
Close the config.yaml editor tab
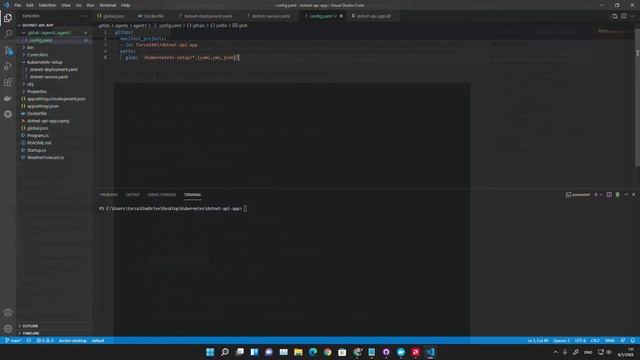point(341,16)
